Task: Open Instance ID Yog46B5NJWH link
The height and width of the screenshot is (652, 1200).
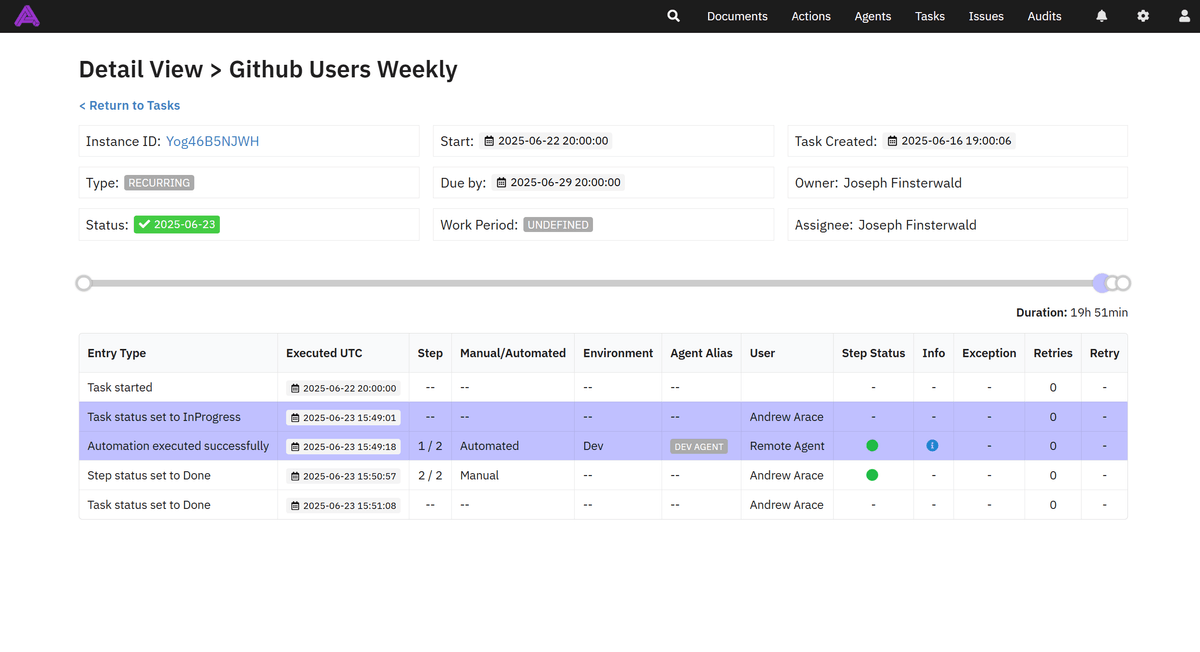Action: (x=212, y=141)
